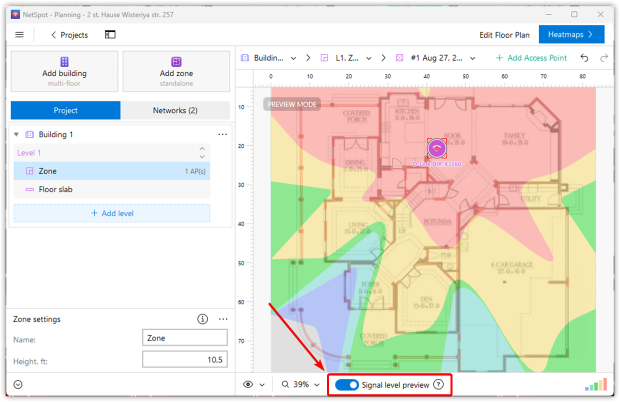620x402 pixels.
Task: Switch to the Project tab
Action: point(66,110)
